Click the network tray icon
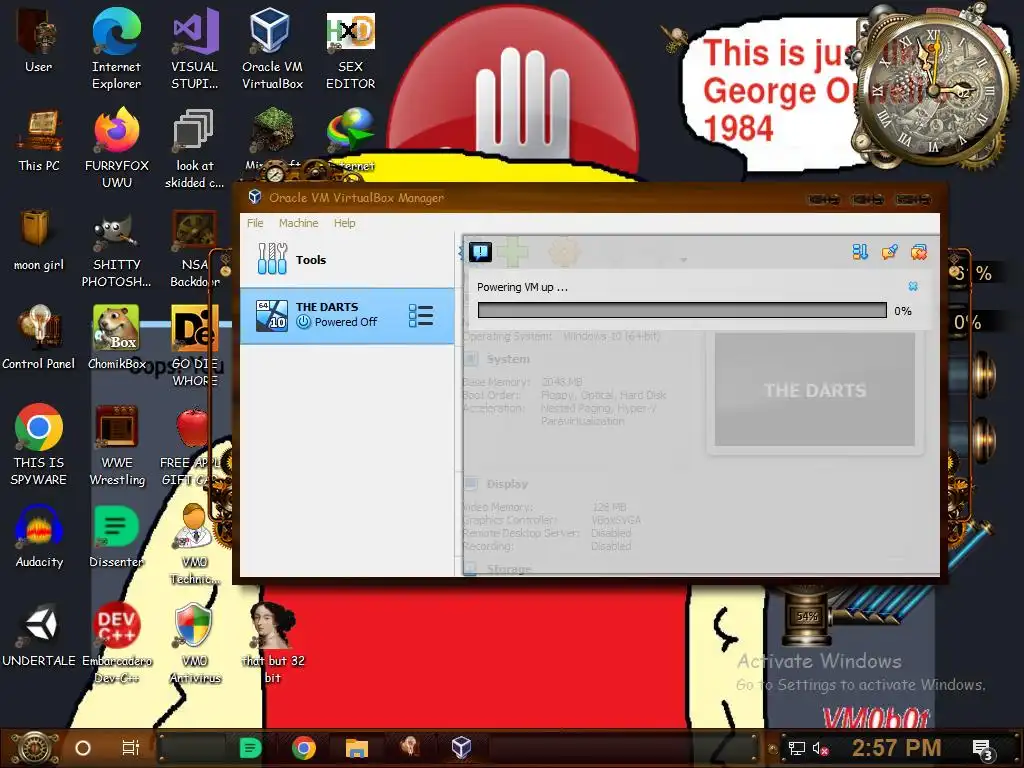Image resolution: width=1024 pixels, height=768 pixels. coord(797,748)
